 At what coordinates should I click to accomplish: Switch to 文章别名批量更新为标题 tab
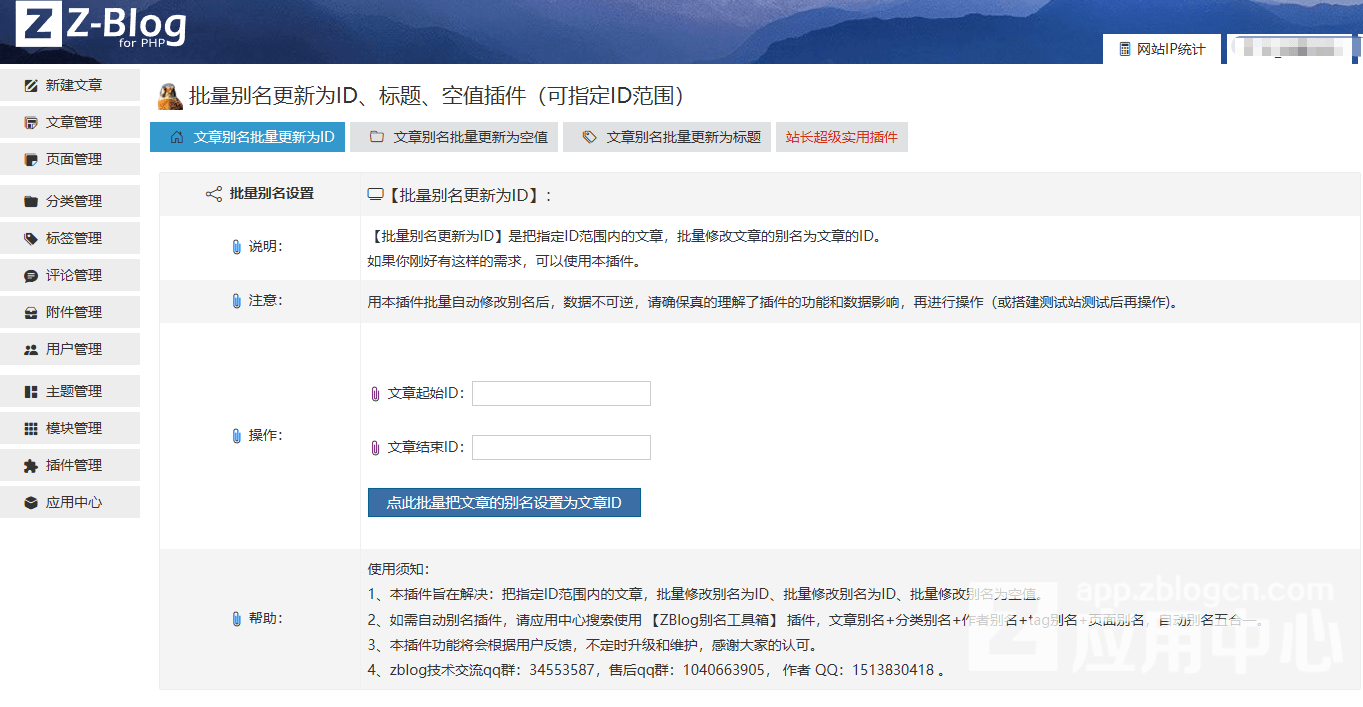(x=672, y=137)
